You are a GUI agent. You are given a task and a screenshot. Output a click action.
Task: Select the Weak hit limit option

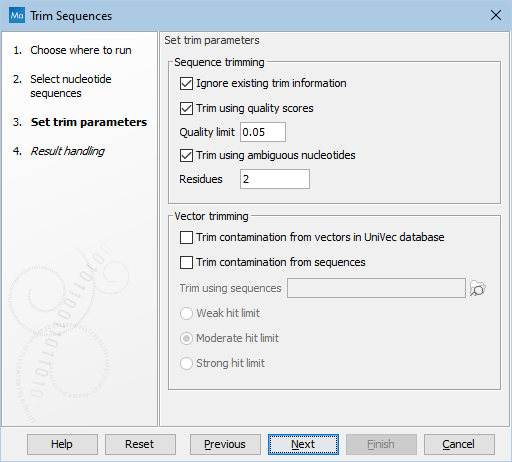click(x=186, y=313)
